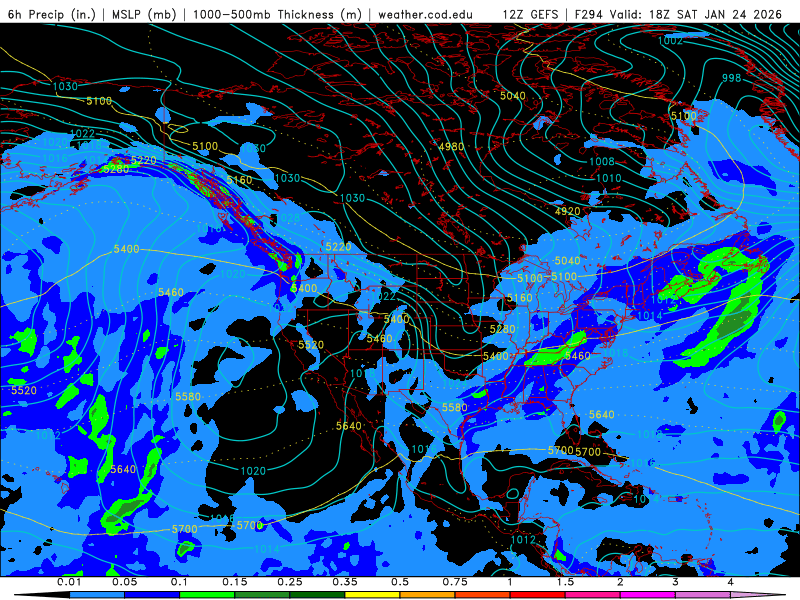Select '1000-500mb Thickness (m)' title text
800x600 pixels.
[277, 14]
